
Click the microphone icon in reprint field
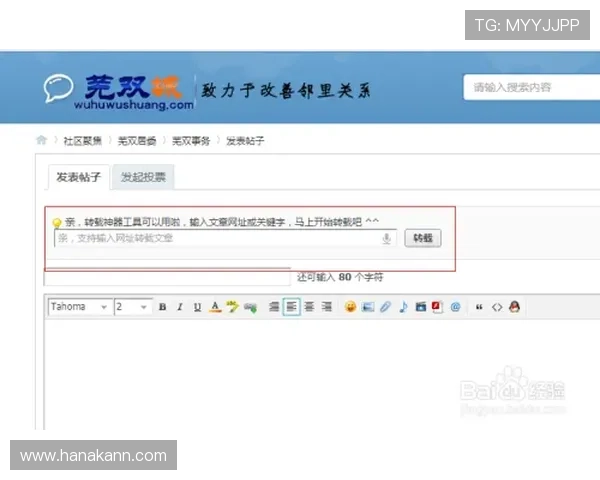386,238
